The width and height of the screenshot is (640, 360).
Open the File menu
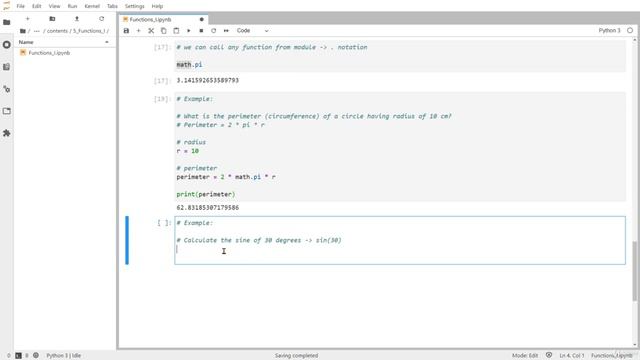20,6
